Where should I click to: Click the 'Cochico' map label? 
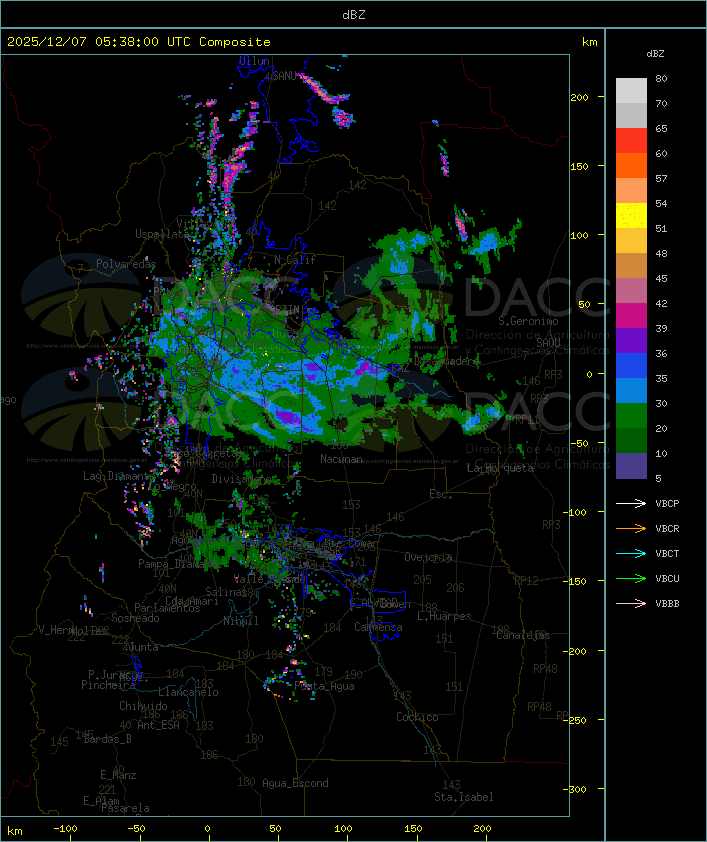(x=417, y=717)
